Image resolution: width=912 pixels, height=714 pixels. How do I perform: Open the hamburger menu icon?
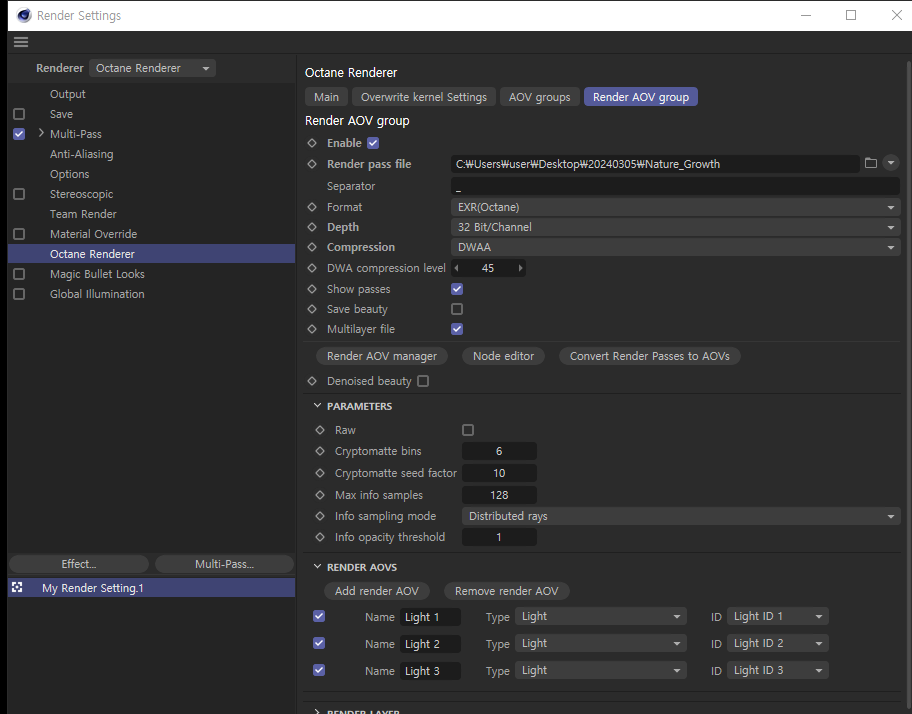coord(21,42)
